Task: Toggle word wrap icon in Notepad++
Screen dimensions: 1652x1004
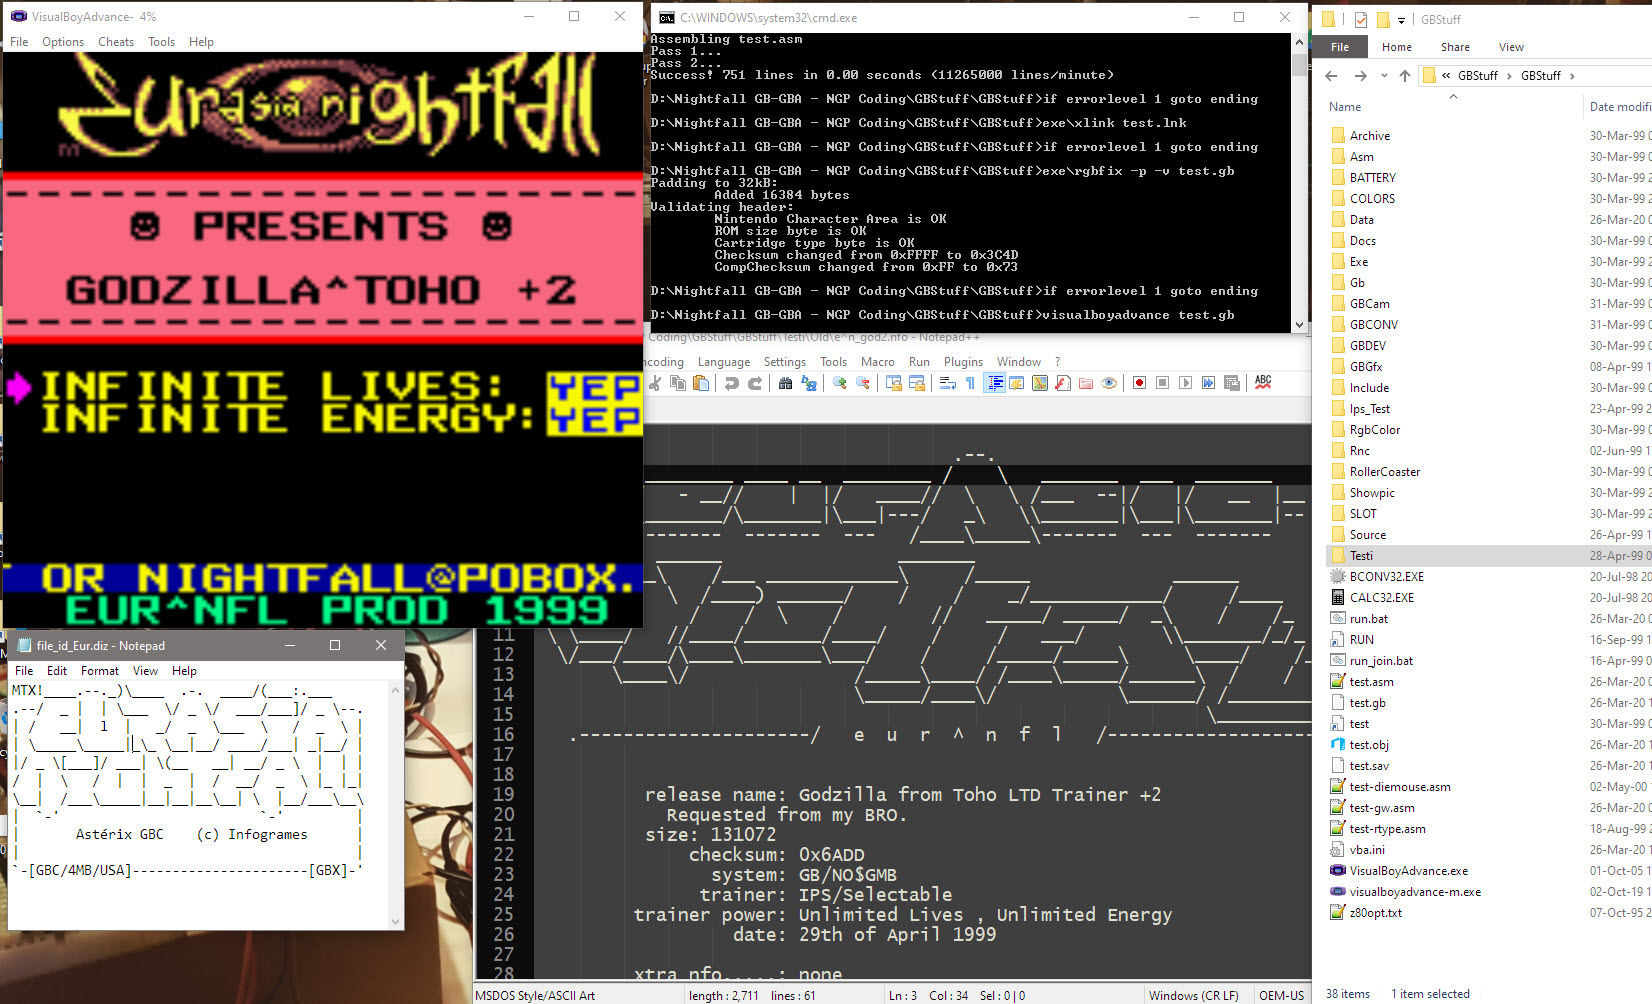Action: pos(948,383)
